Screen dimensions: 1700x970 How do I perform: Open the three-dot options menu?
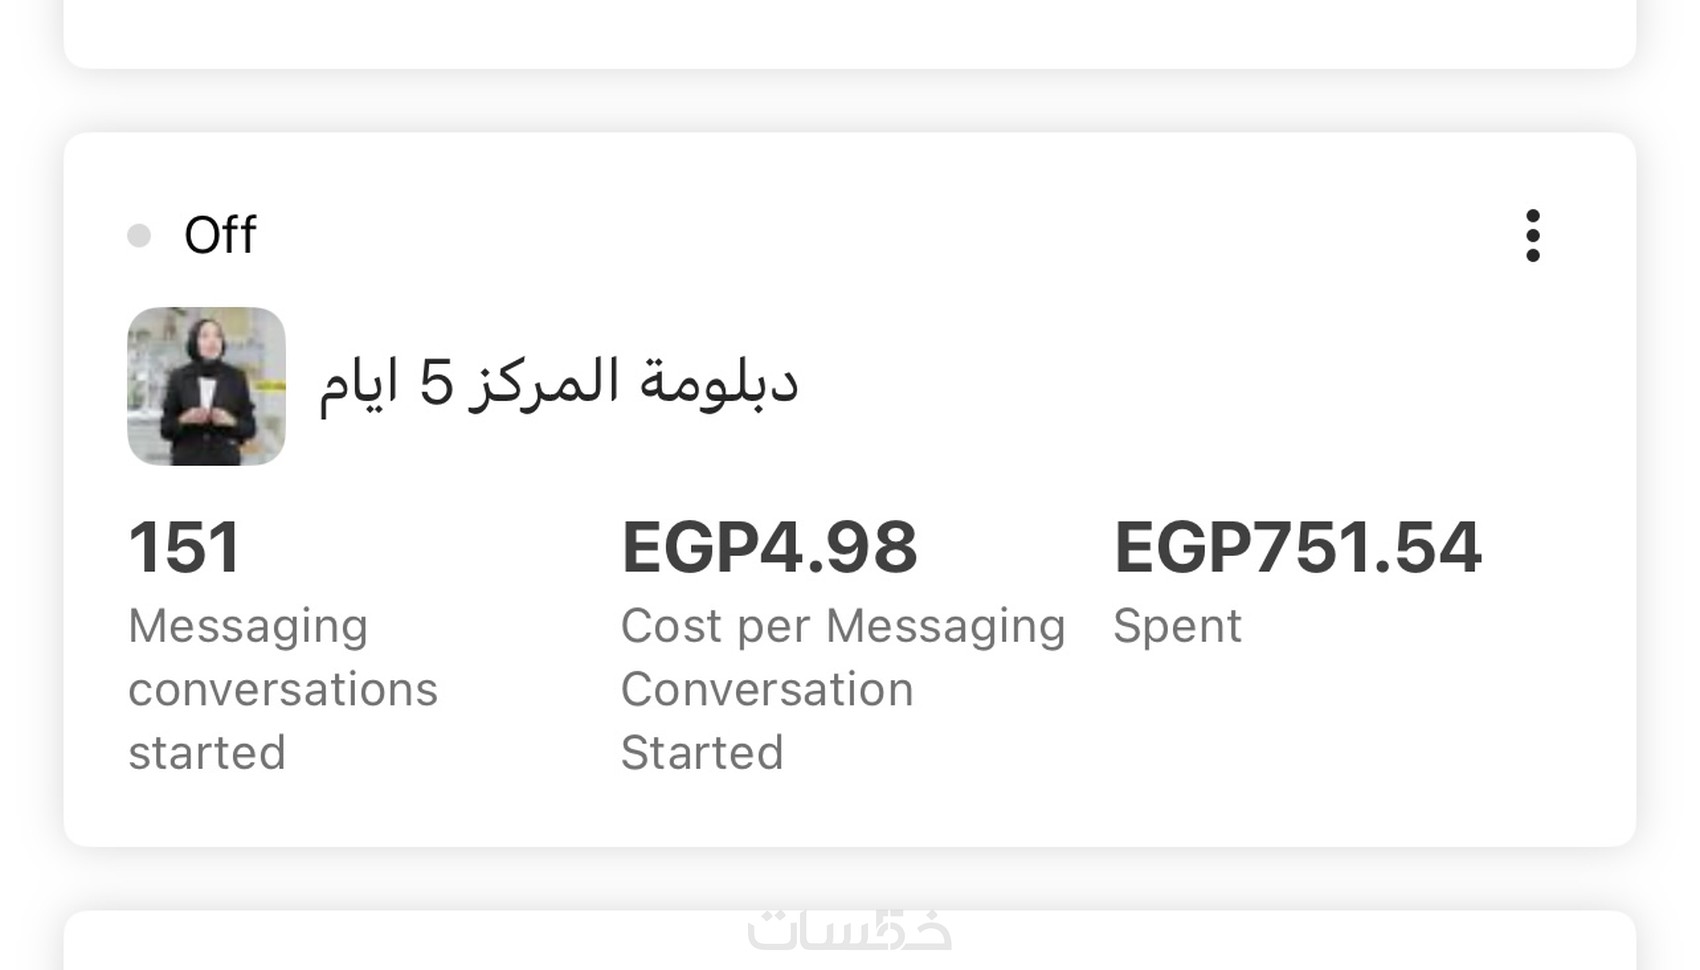(x=1532, y=236)
